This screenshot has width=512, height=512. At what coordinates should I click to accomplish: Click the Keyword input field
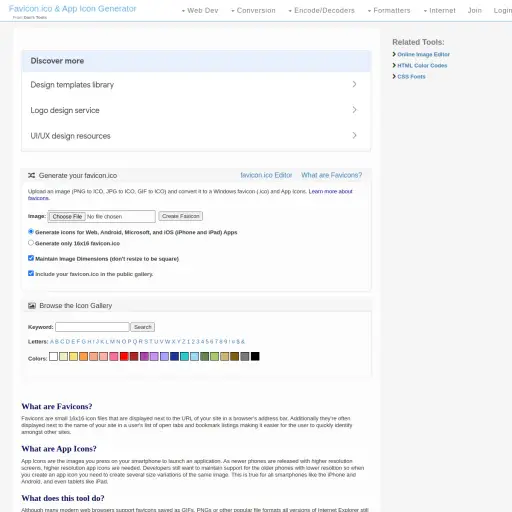[92, 327]
